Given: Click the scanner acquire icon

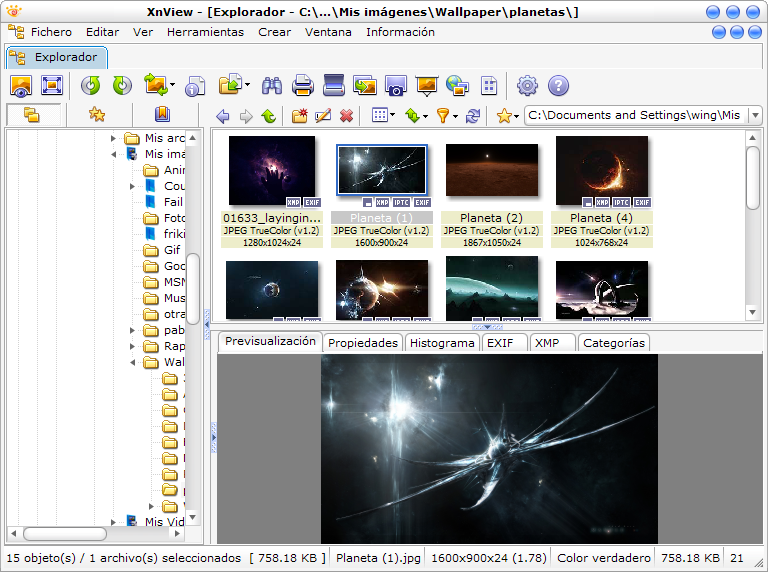Looking at the screenshot, I should coord(334,86).
